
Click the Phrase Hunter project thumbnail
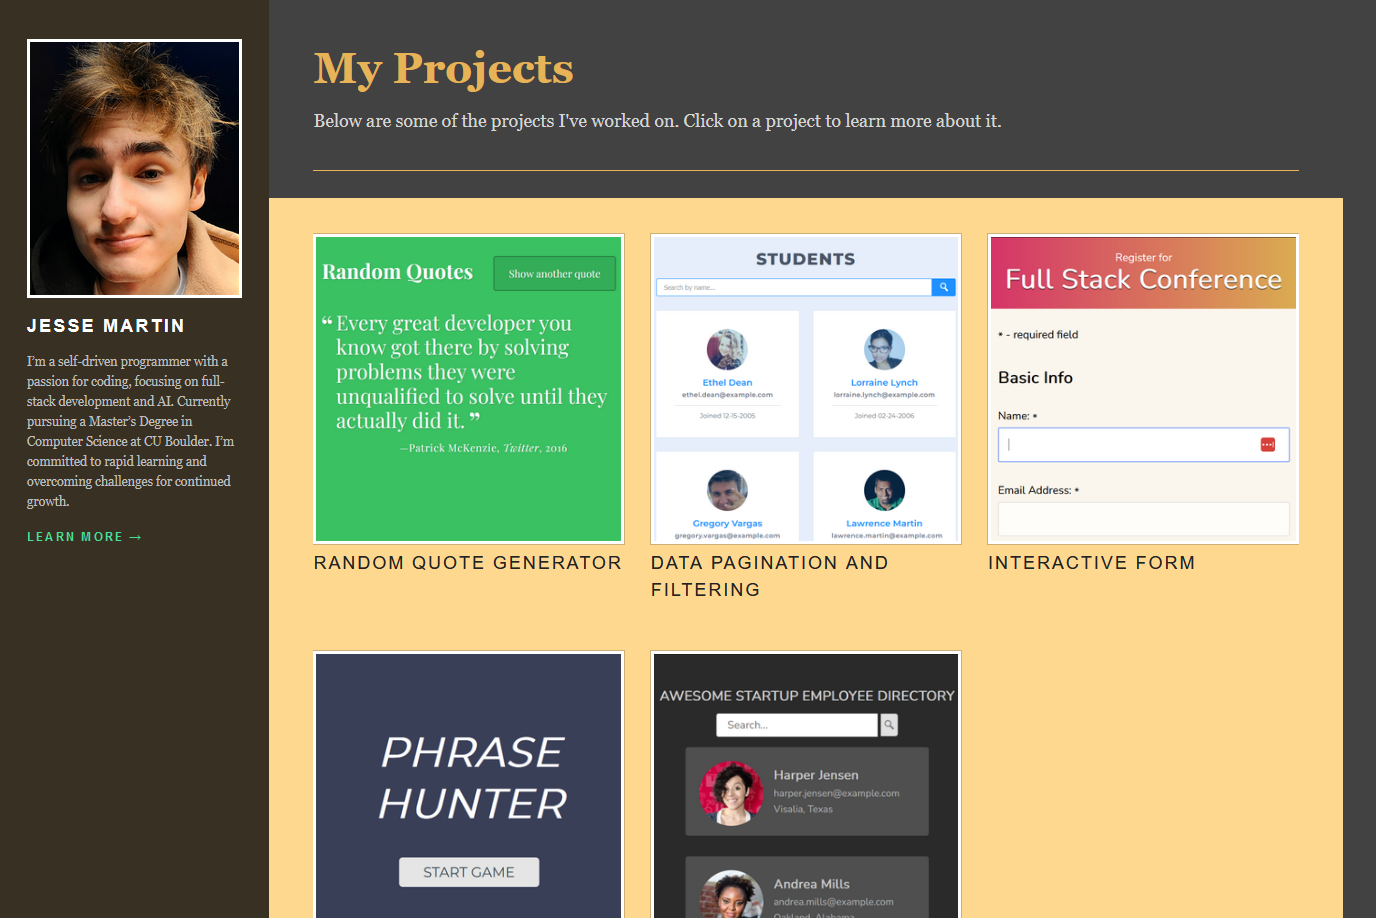(x=468, y=785)
